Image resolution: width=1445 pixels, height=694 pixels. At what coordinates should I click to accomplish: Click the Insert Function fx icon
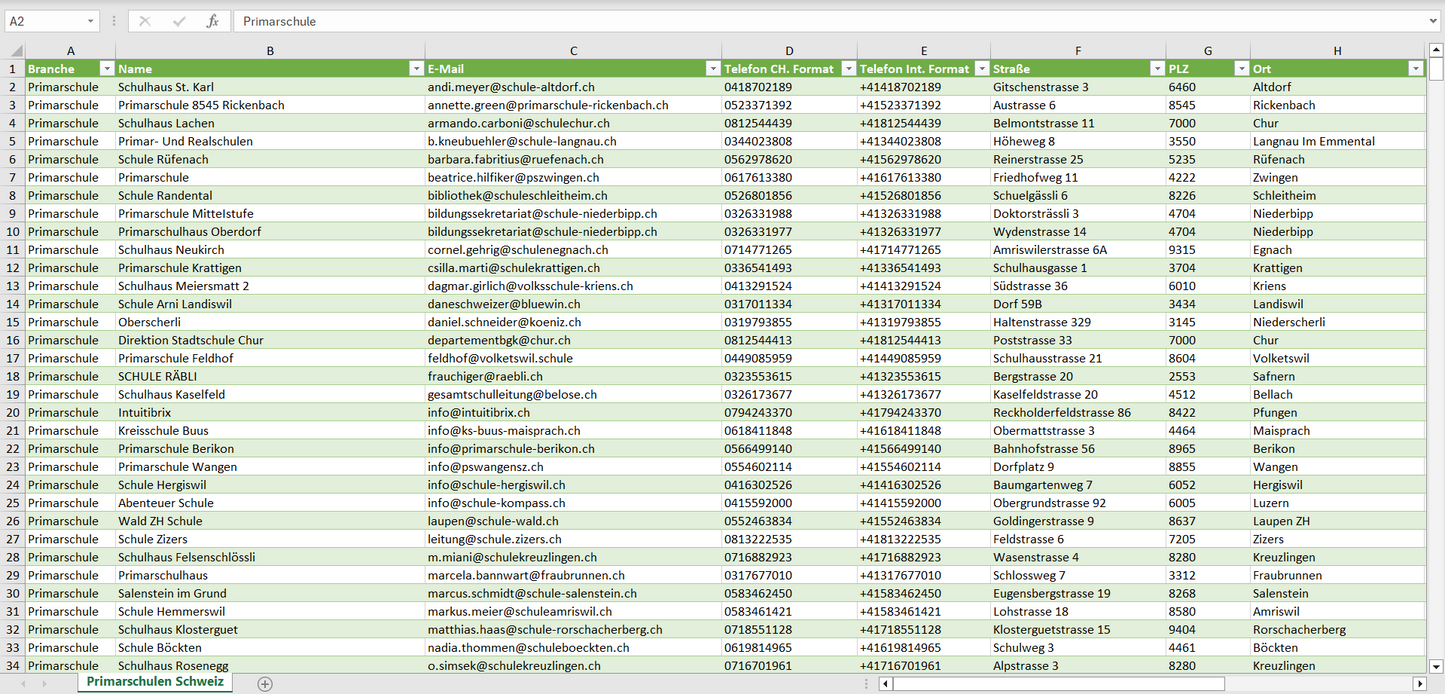coord(212,21)
